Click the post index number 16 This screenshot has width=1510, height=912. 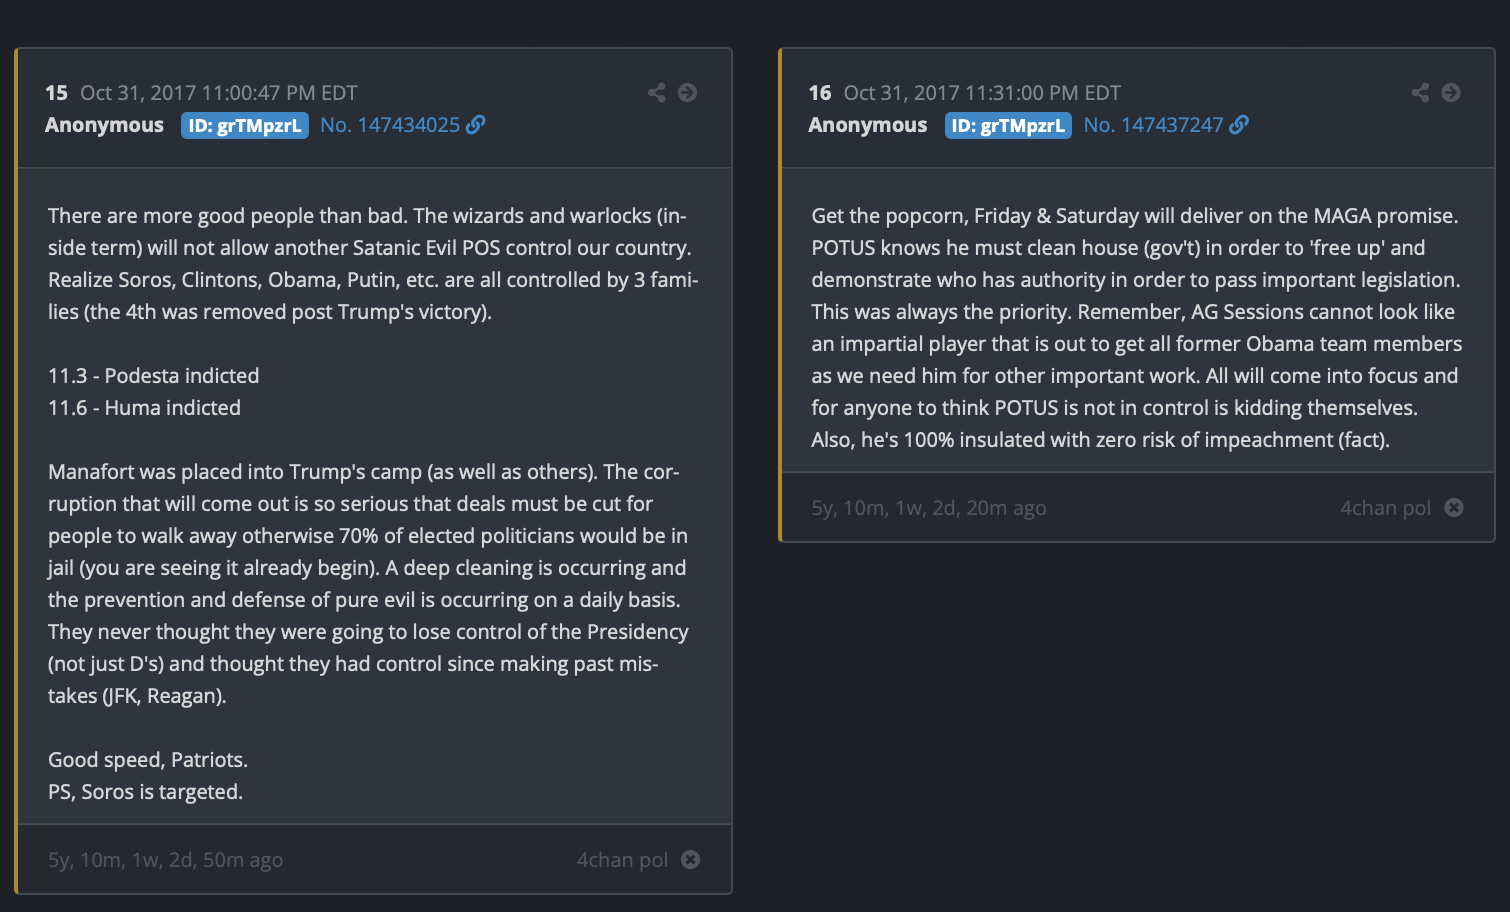pyautogui.click(x=820, y=93)
